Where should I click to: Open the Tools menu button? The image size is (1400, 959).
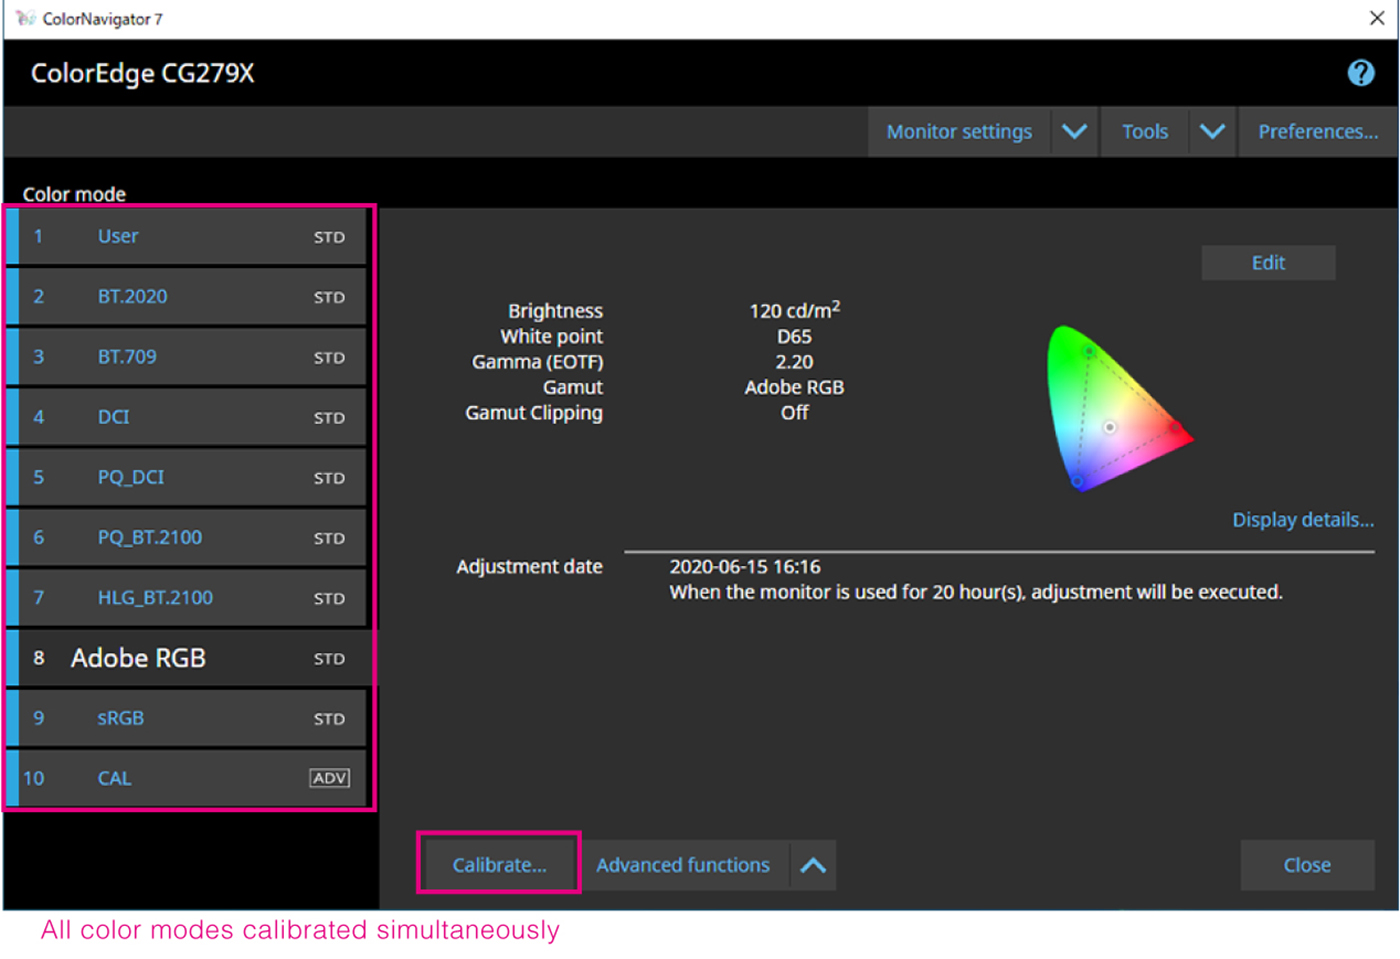click(x=1144, y=132)
